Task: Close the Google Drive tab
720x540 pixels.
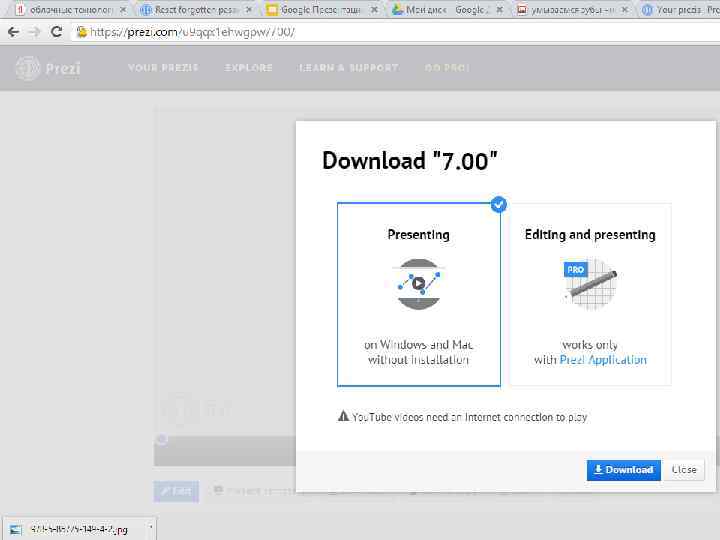Action: pos(499,9)
